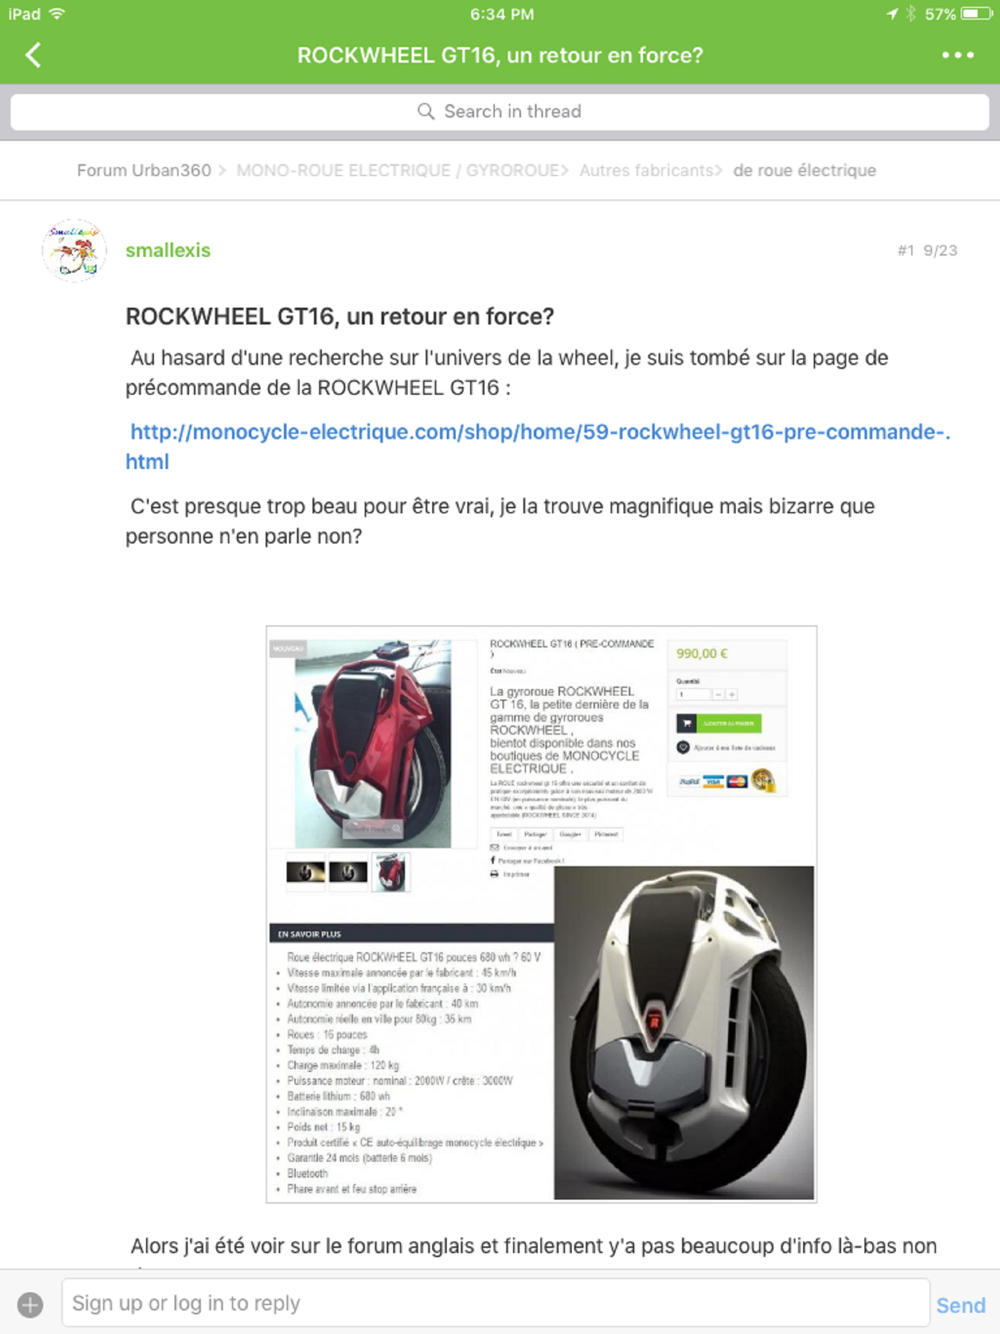Open Autres fabricants breadcrumb

point(646,170)
